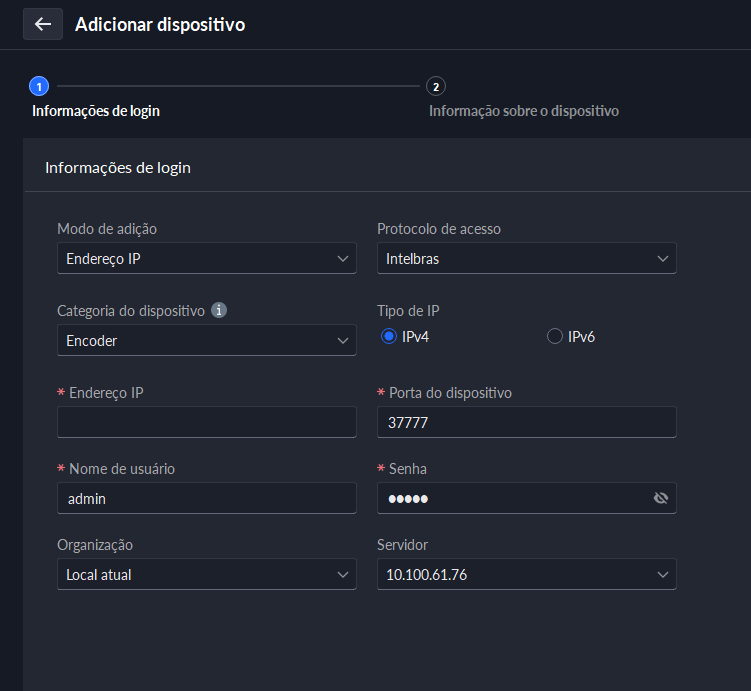Screen dimensions: 751x691
Task: Expand the Protocolo de acesso dropdown
Action: [x=526, y=258]
